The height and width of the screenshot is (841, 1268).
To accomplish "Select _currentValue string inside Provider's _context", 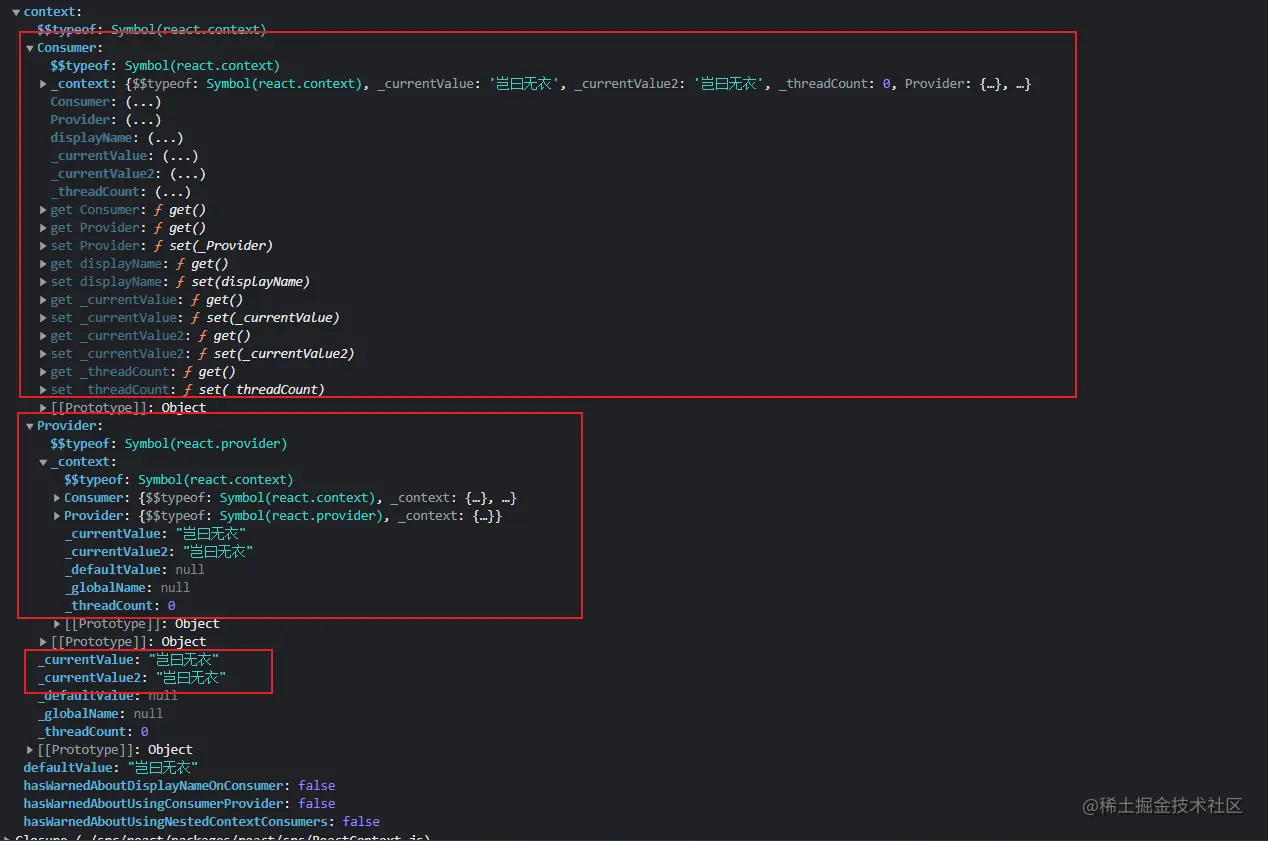I will point(210,534).
